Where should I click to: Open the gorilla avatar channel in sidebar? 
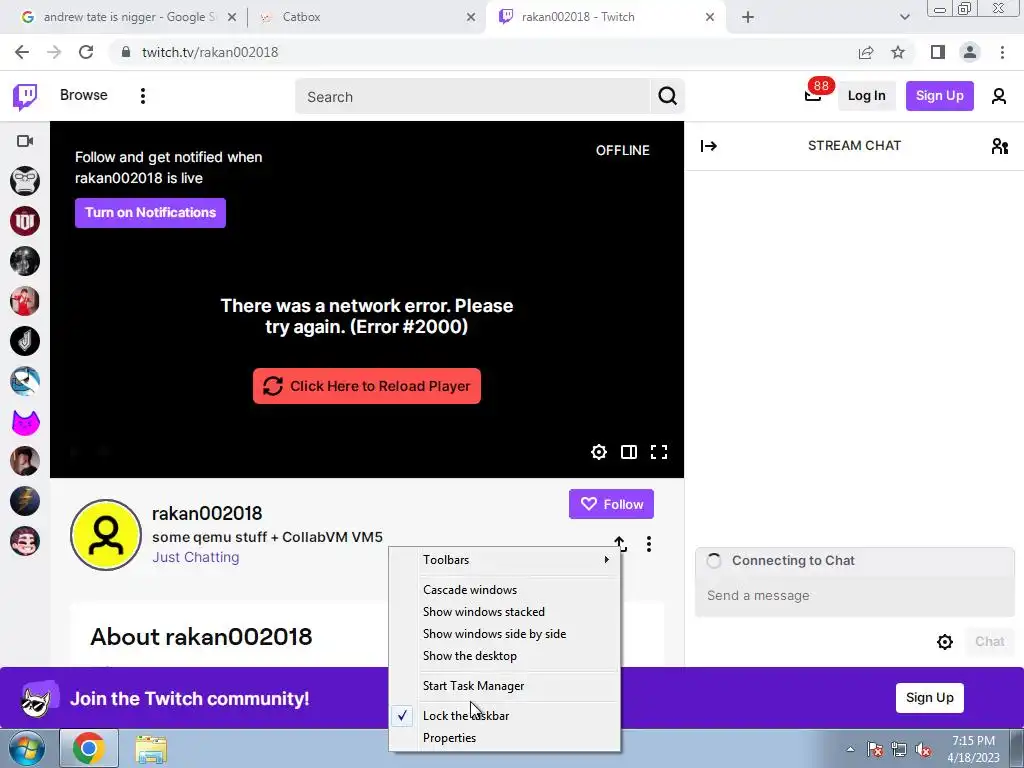(25, 181)
